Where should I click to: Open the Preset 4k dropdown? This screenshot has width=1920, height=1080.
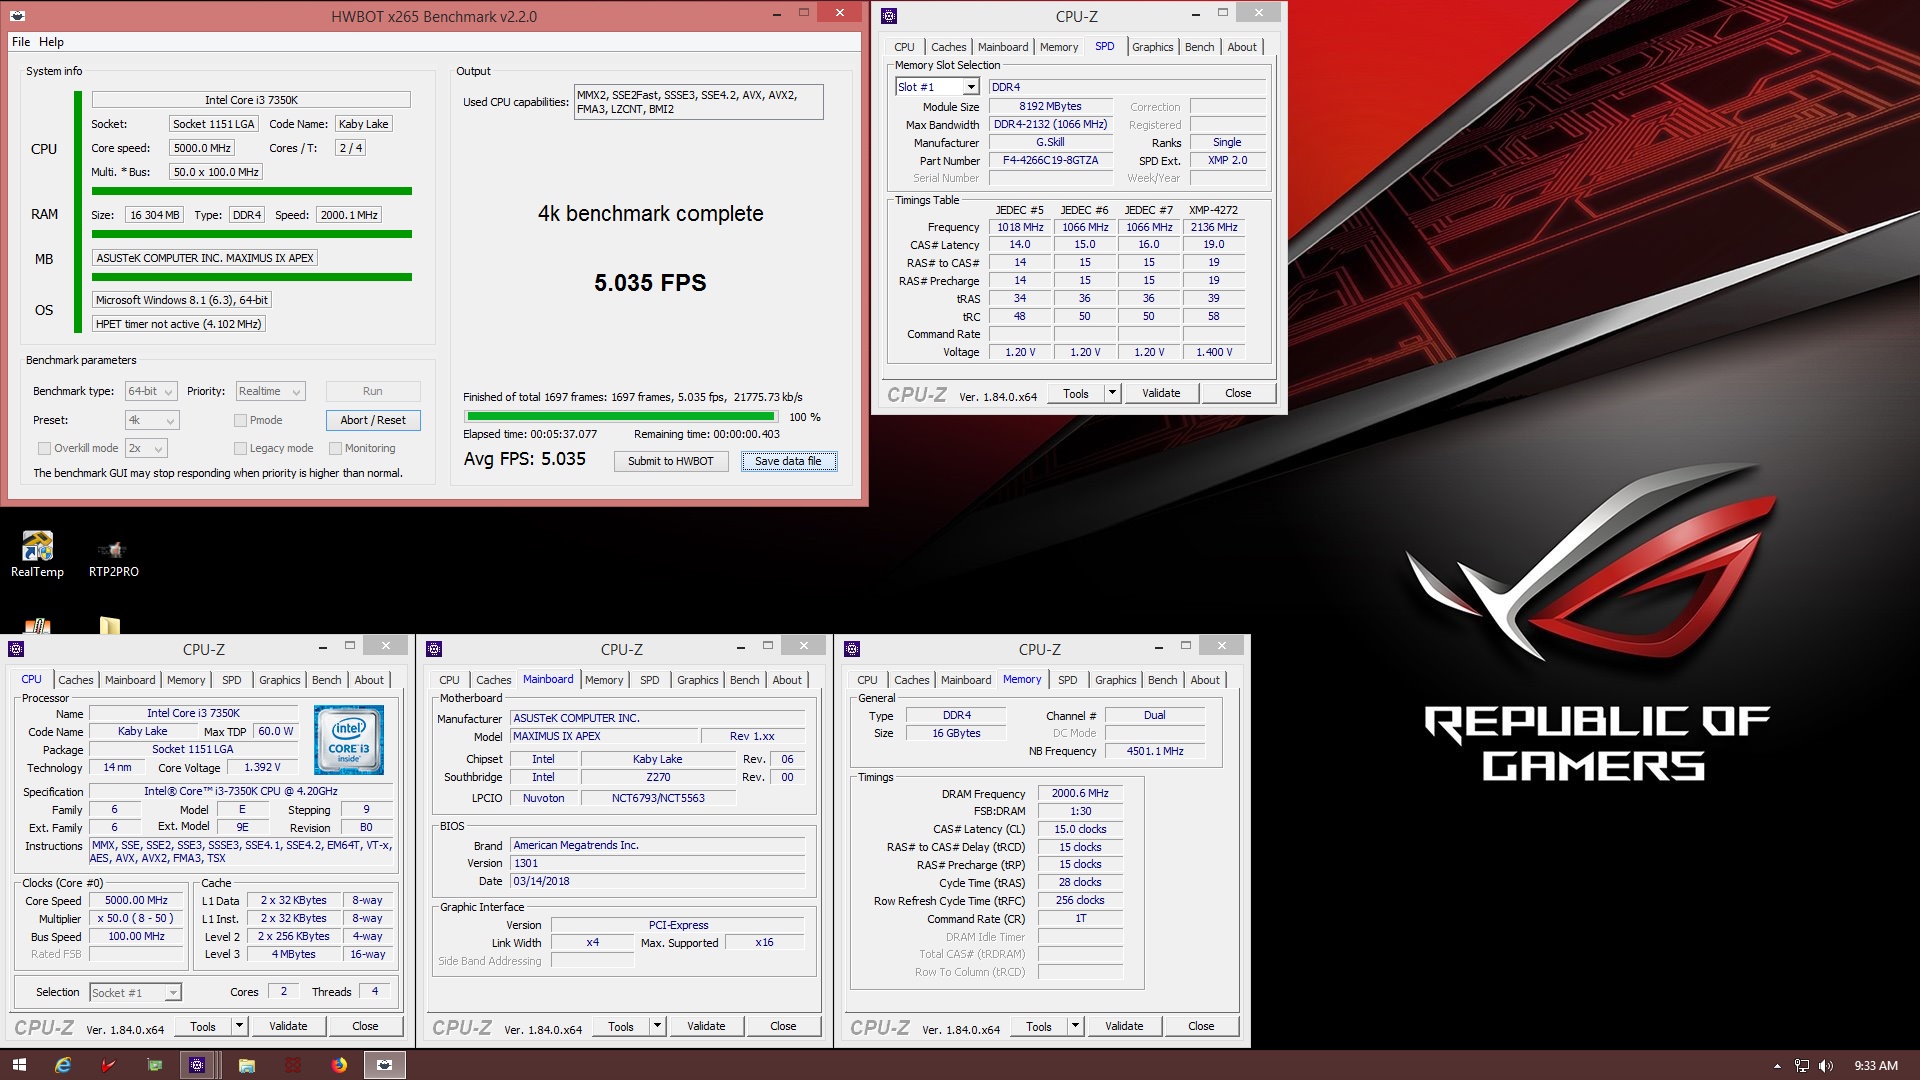point(152,420)
